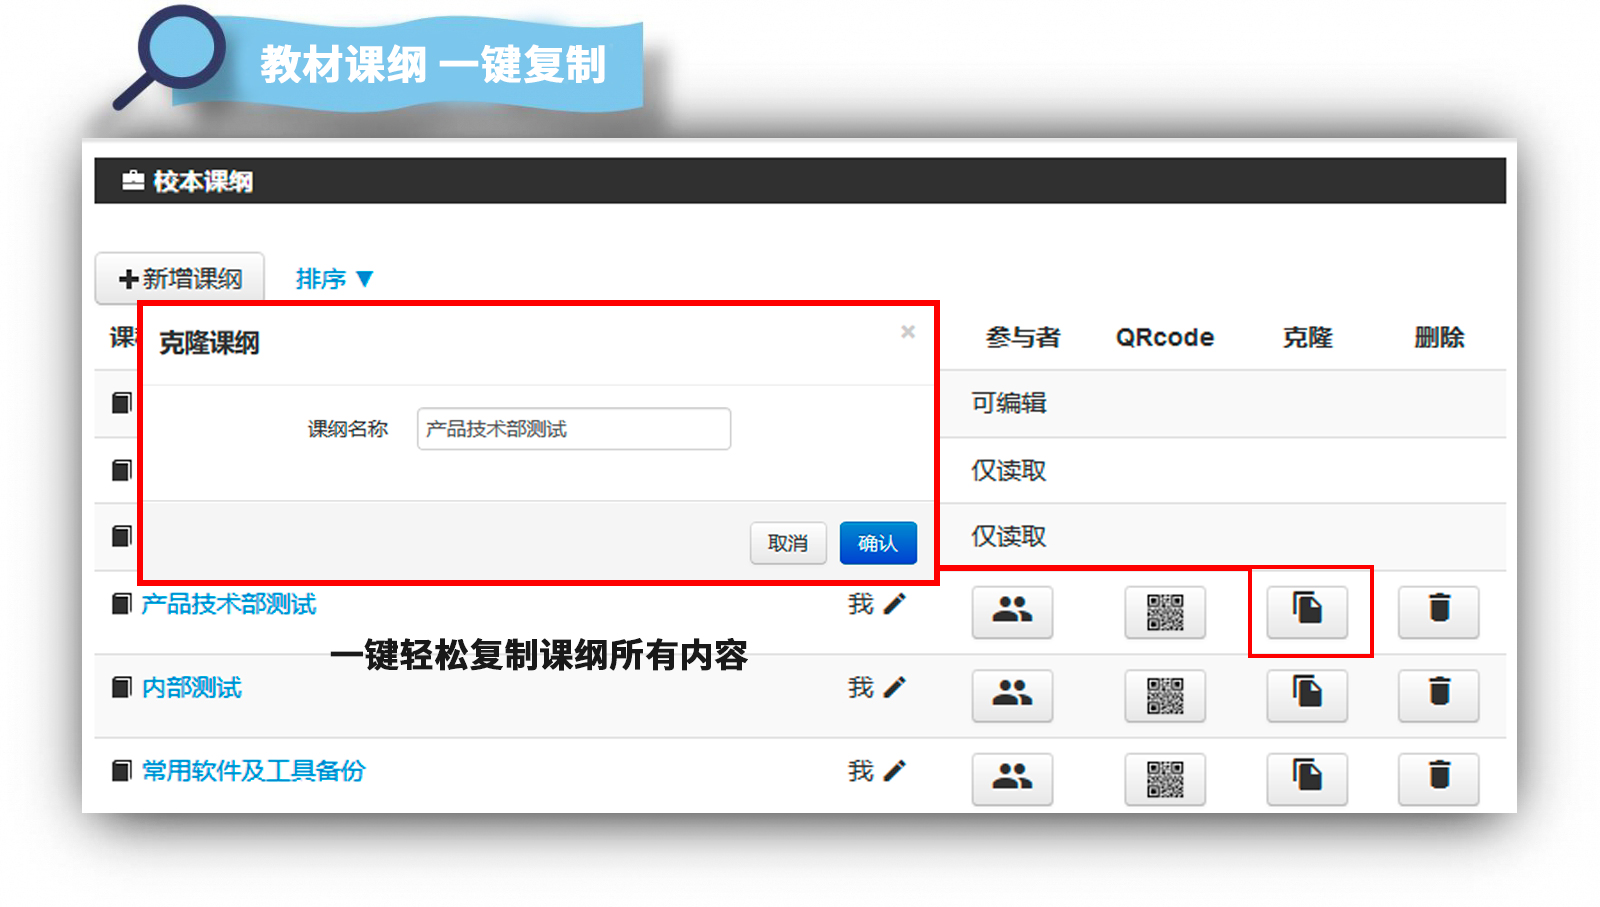Click pencil icon in 内部测试 row

pos(894,687)
